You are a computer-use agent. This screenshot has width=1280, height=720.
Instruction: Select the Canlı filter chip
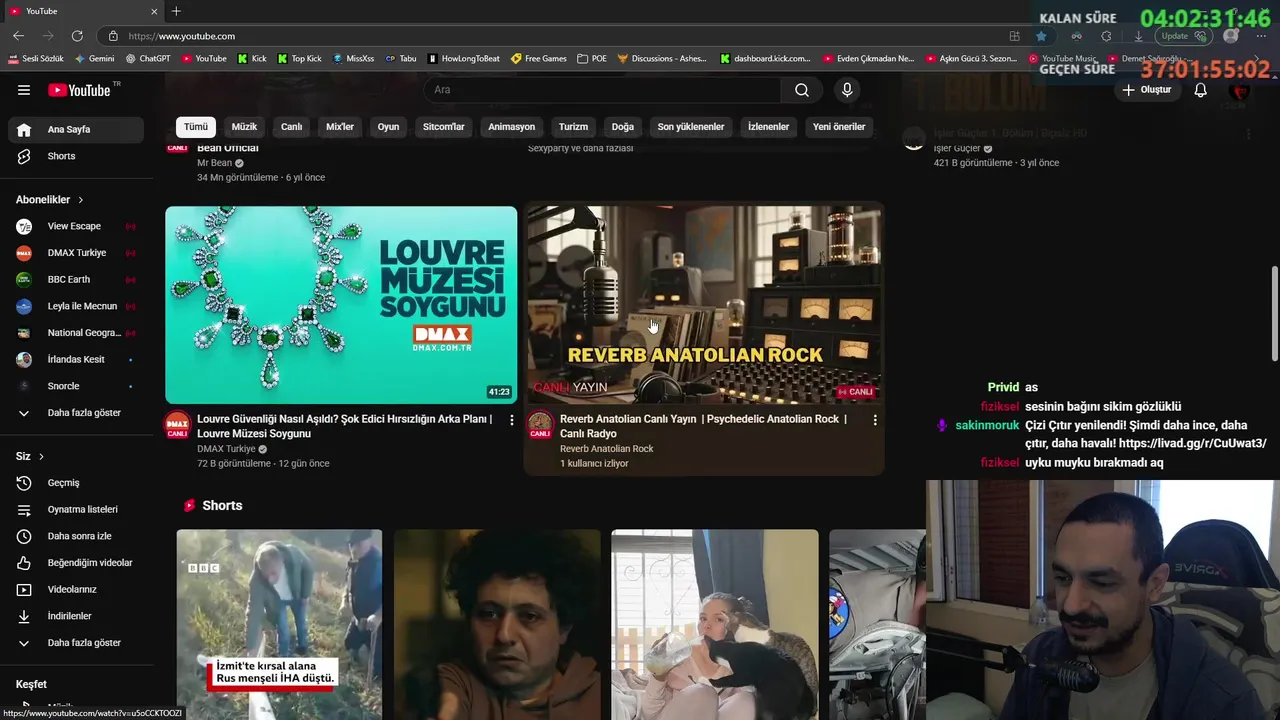292,127
